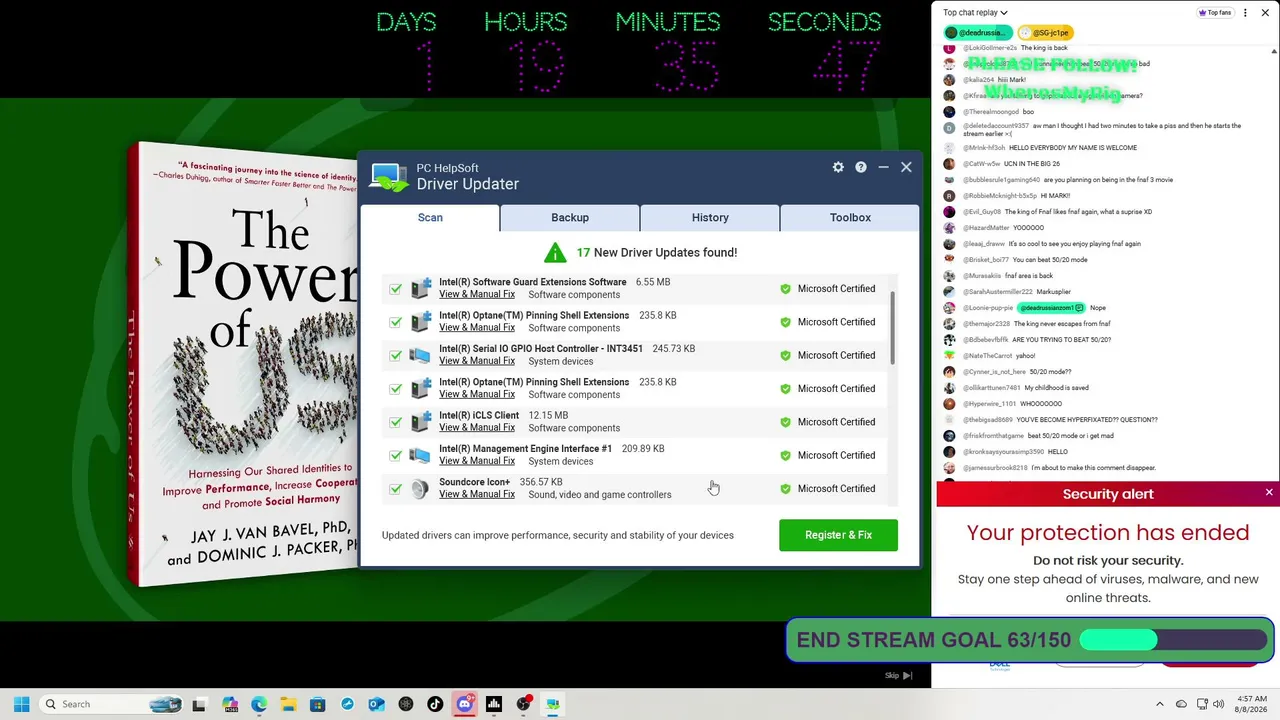Screen dimensions: 1280x720
Task: Open the OneDrive cloud tray icon
Action: (x=1181, y=704)
